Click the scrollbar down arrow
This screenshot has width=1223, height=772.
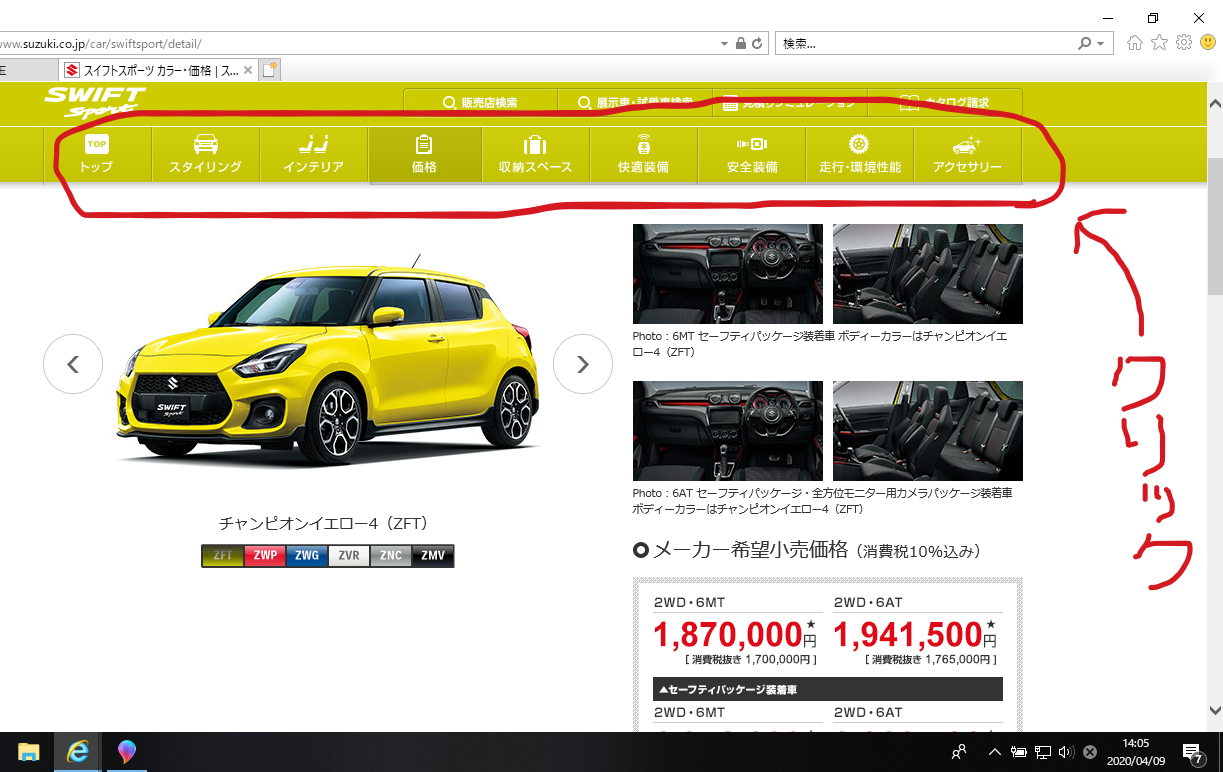(x=1215, y=709)
